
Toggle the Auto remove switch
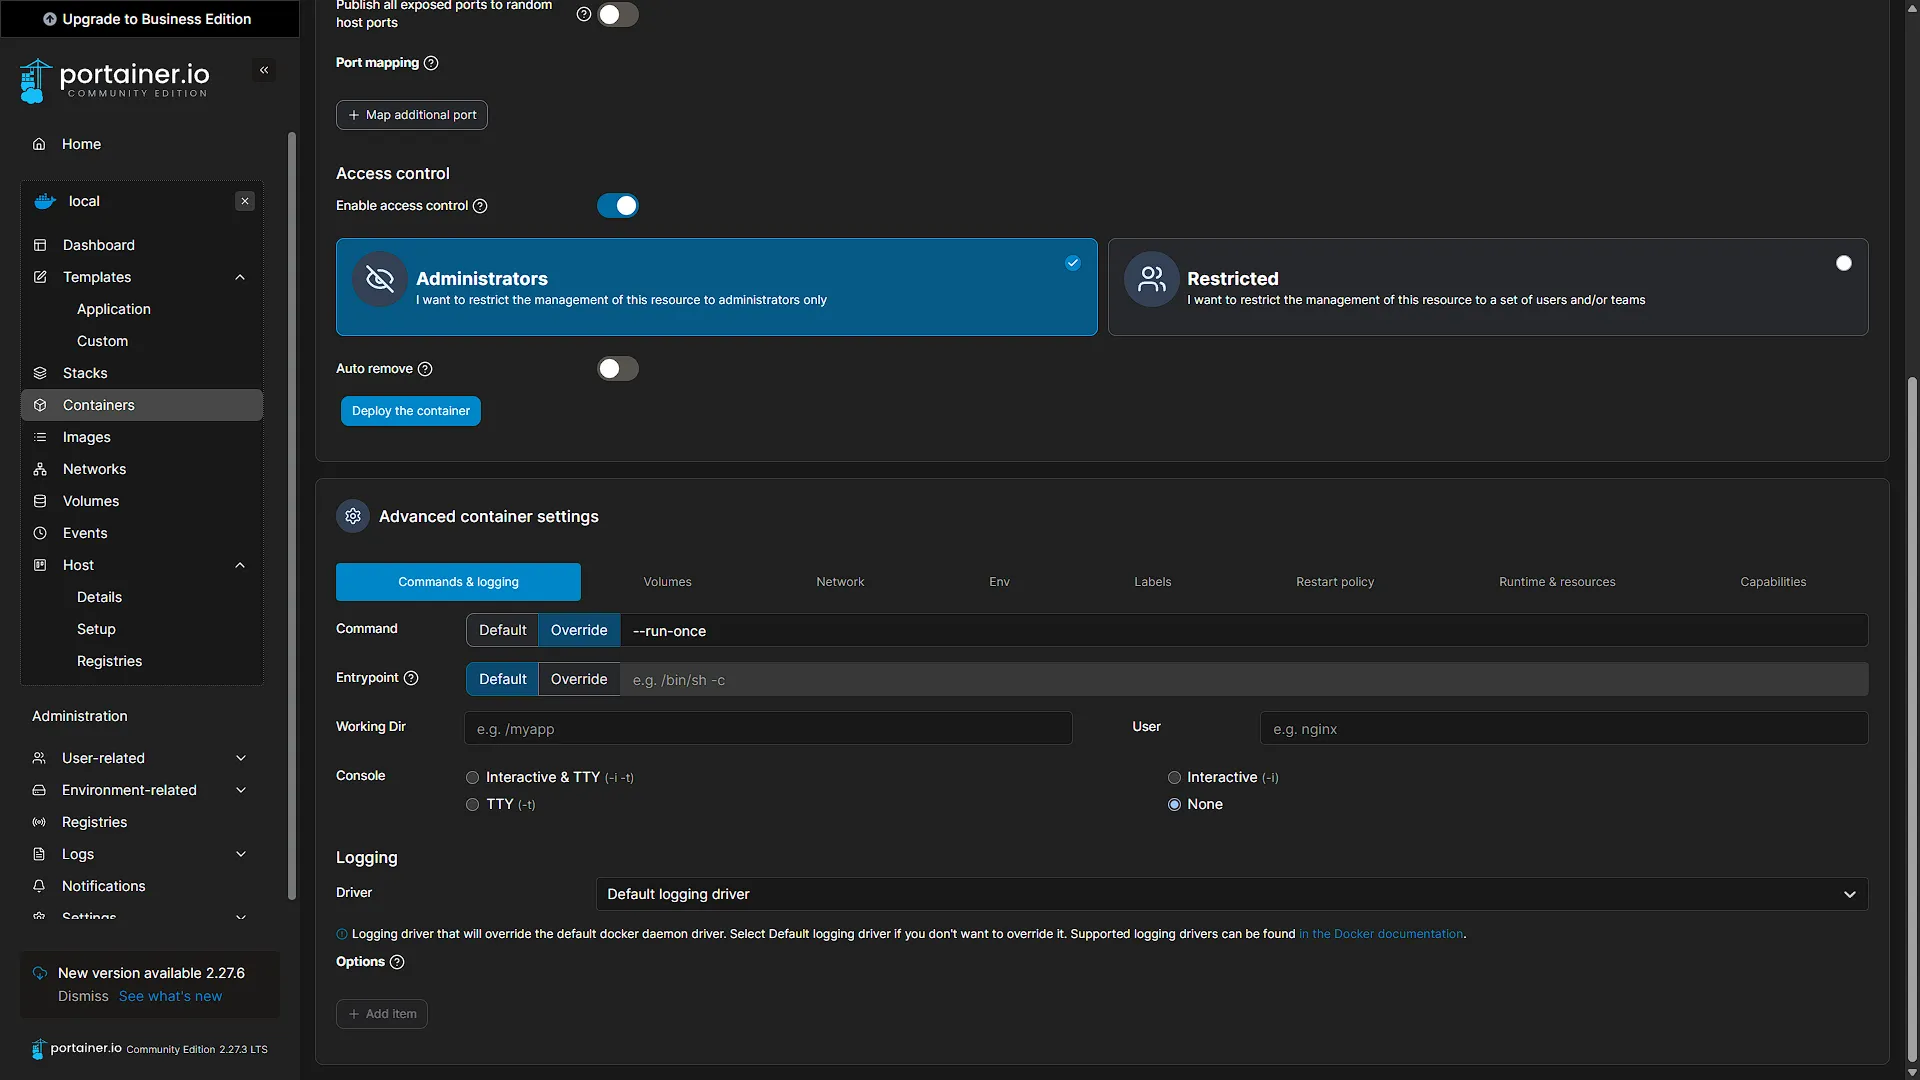pyautogui.click(x=618, y=369)
